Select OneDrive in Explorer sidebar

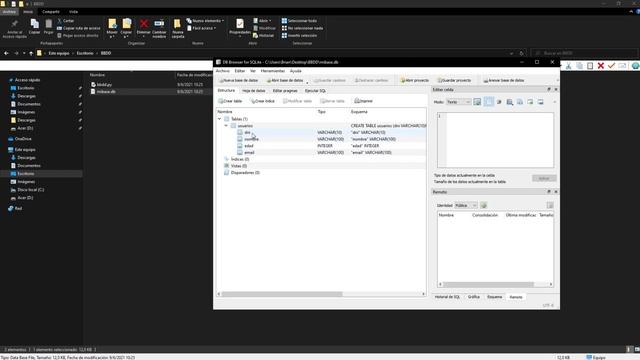coord(20,139)
